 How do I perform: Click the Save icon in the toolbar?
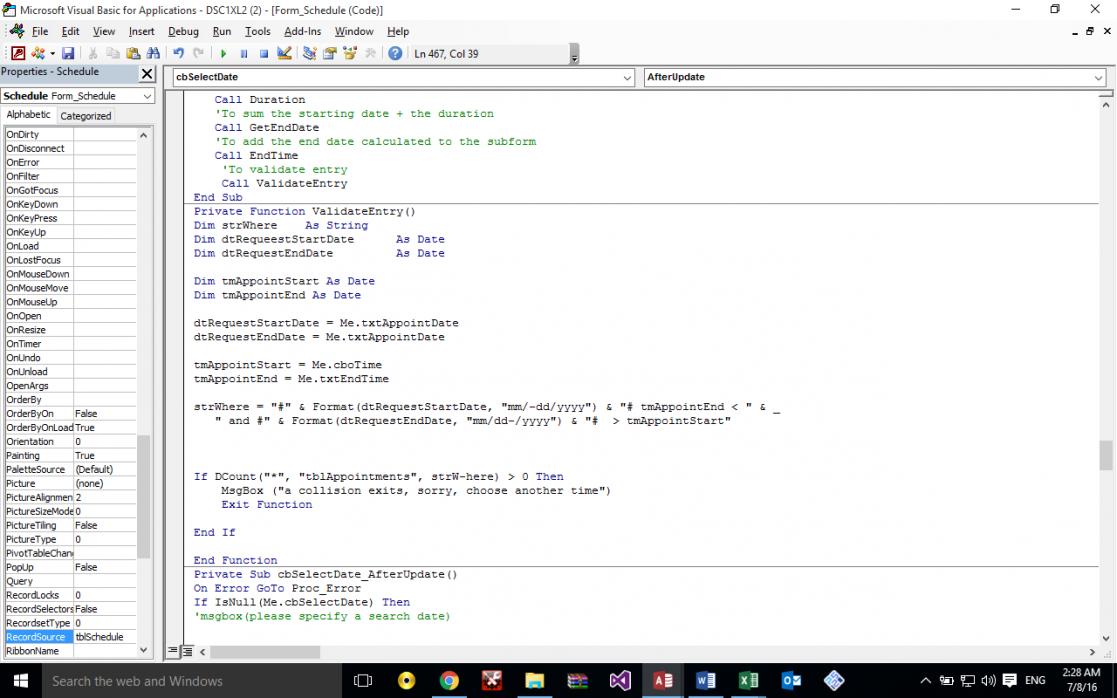click(x=68, y=53)
